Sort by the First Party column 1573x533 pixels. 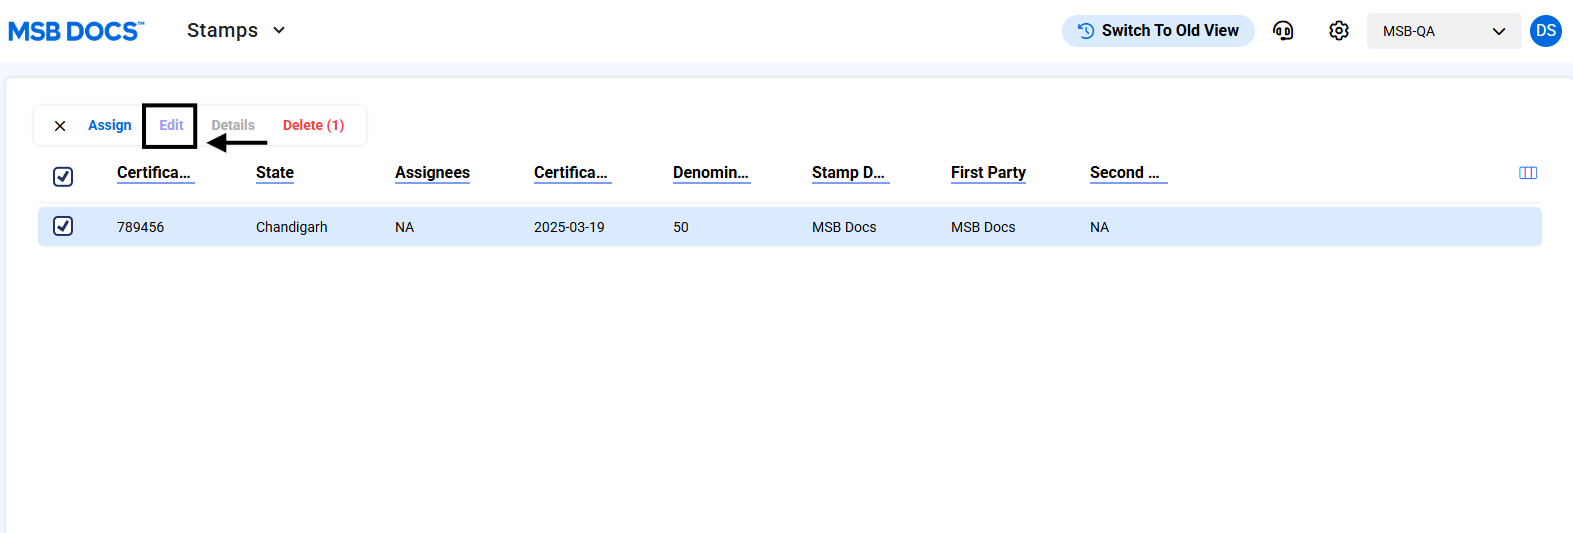[x=988, y=173]
